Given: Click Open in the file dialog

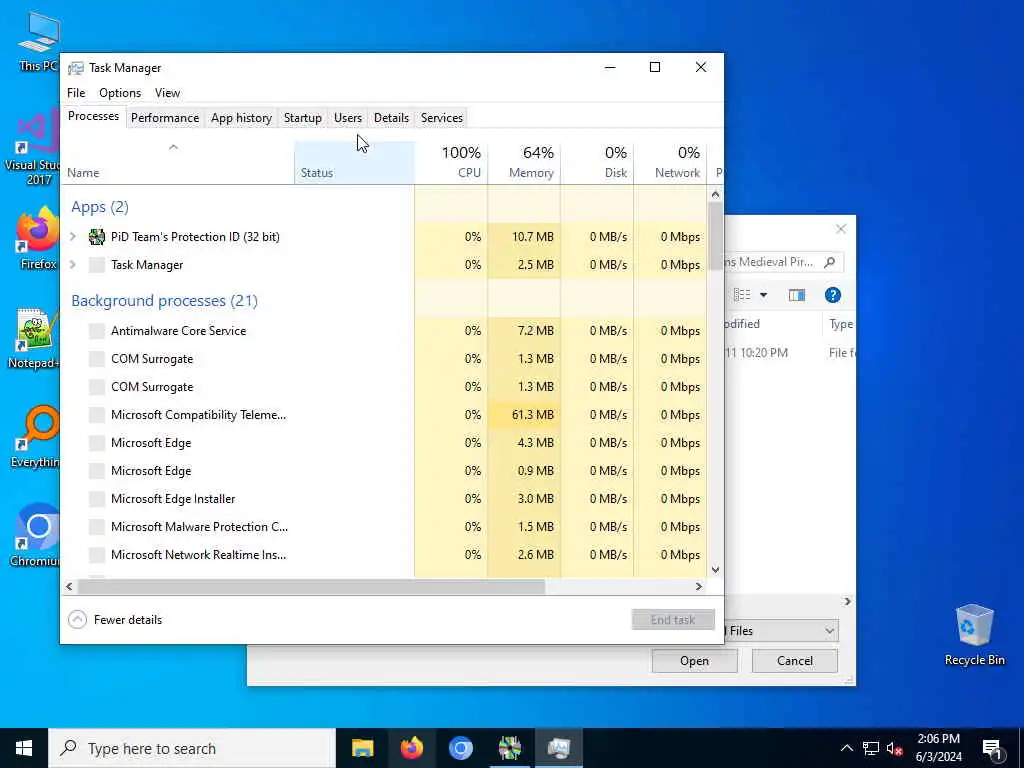Looking at the screenshot, I should 694,661.
